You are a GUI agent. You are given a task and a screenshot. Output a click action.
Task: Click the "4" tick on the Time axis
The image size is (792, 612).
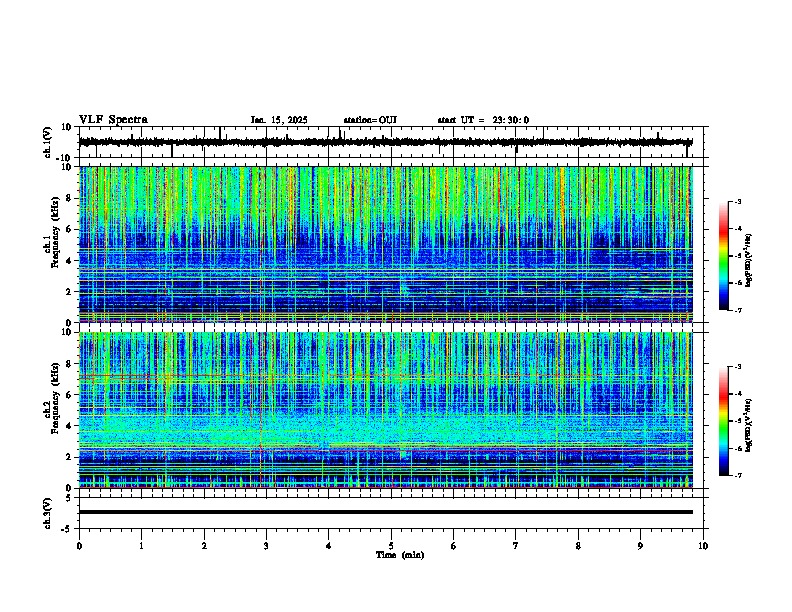(329, 546)
